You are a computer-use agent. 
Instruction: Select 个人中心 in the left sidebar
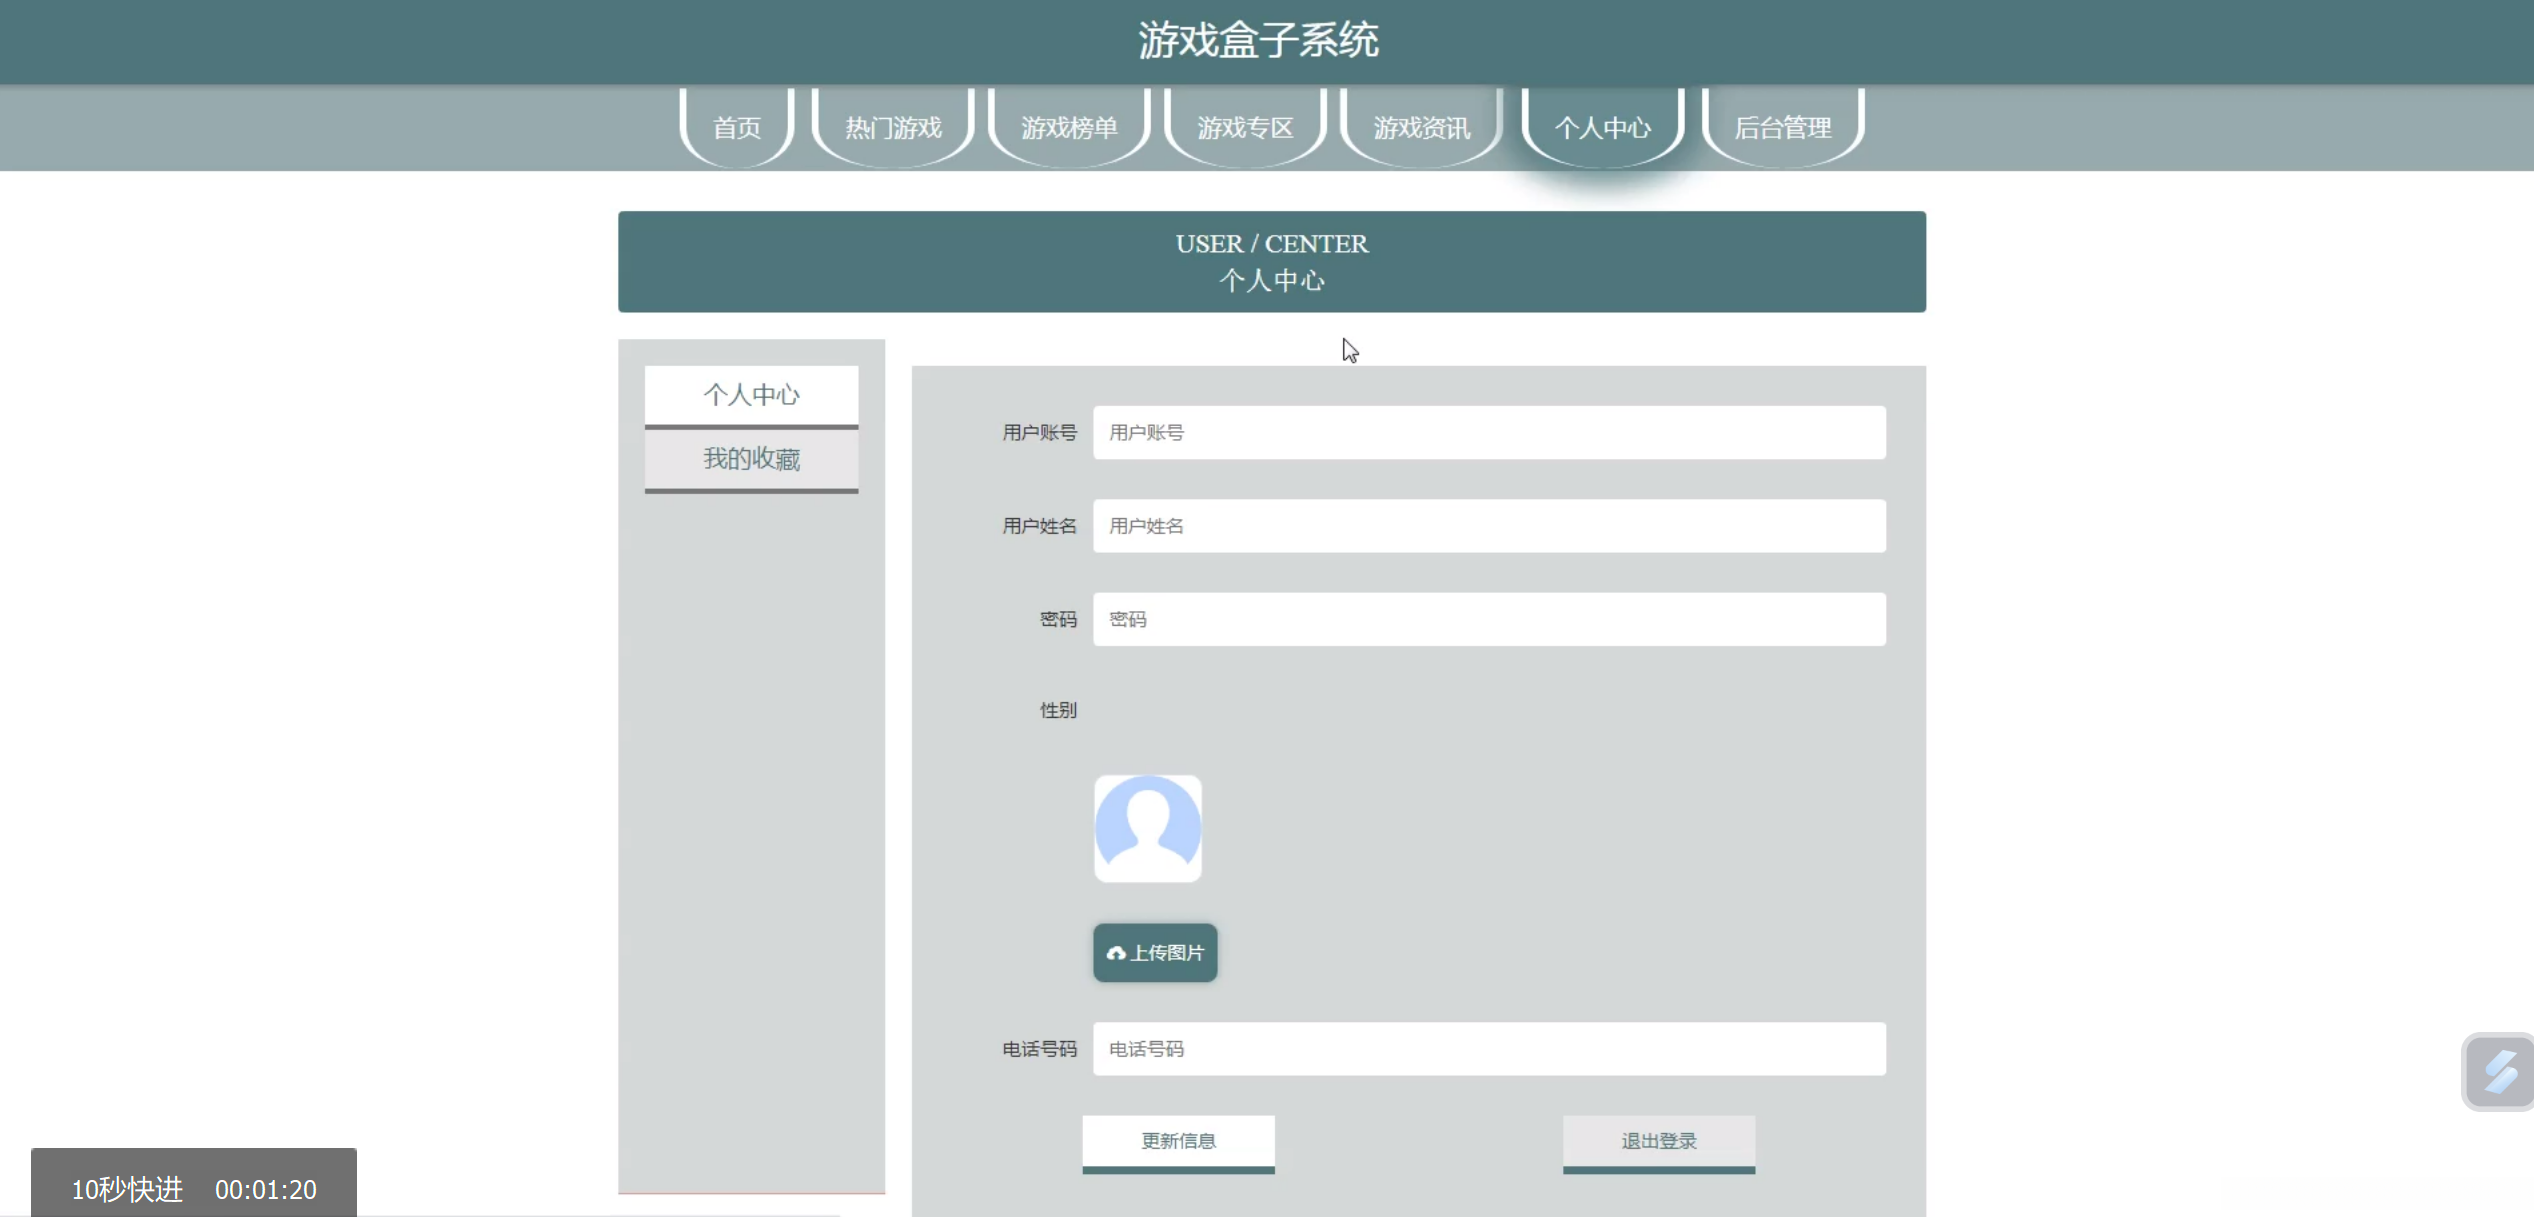click(751, 395)
